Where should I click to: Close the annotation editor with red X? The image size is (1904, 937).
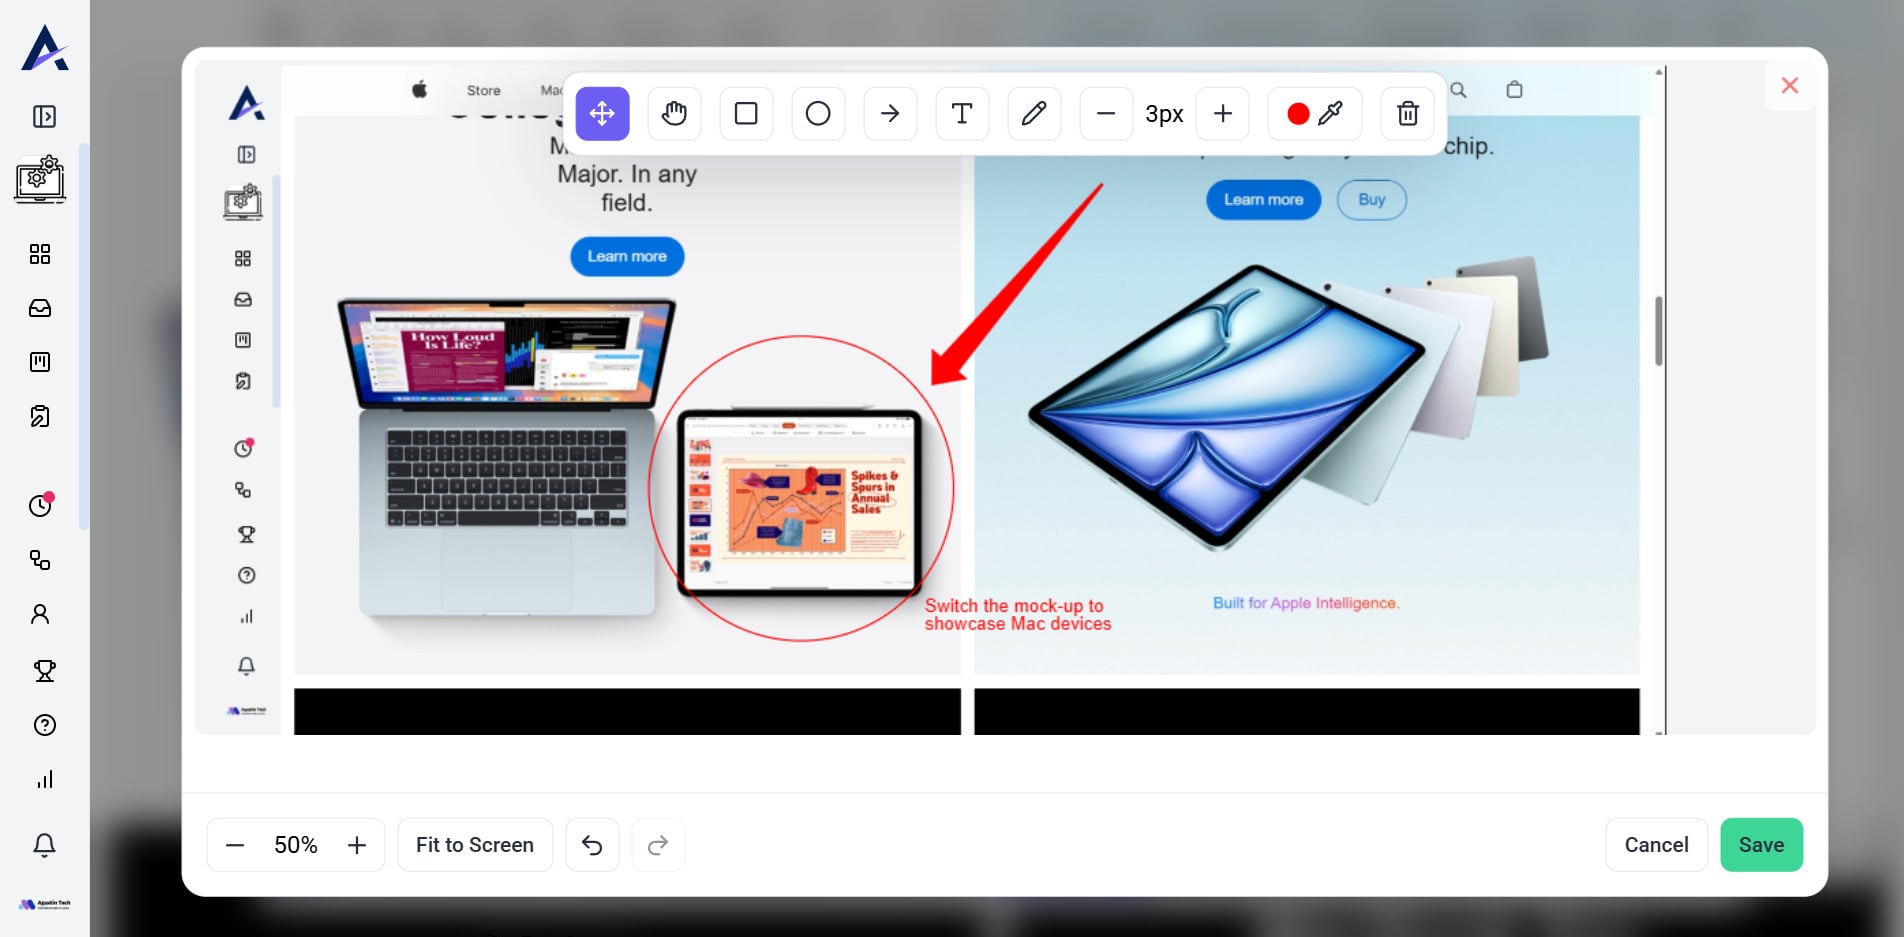(x=1790, y=86)
